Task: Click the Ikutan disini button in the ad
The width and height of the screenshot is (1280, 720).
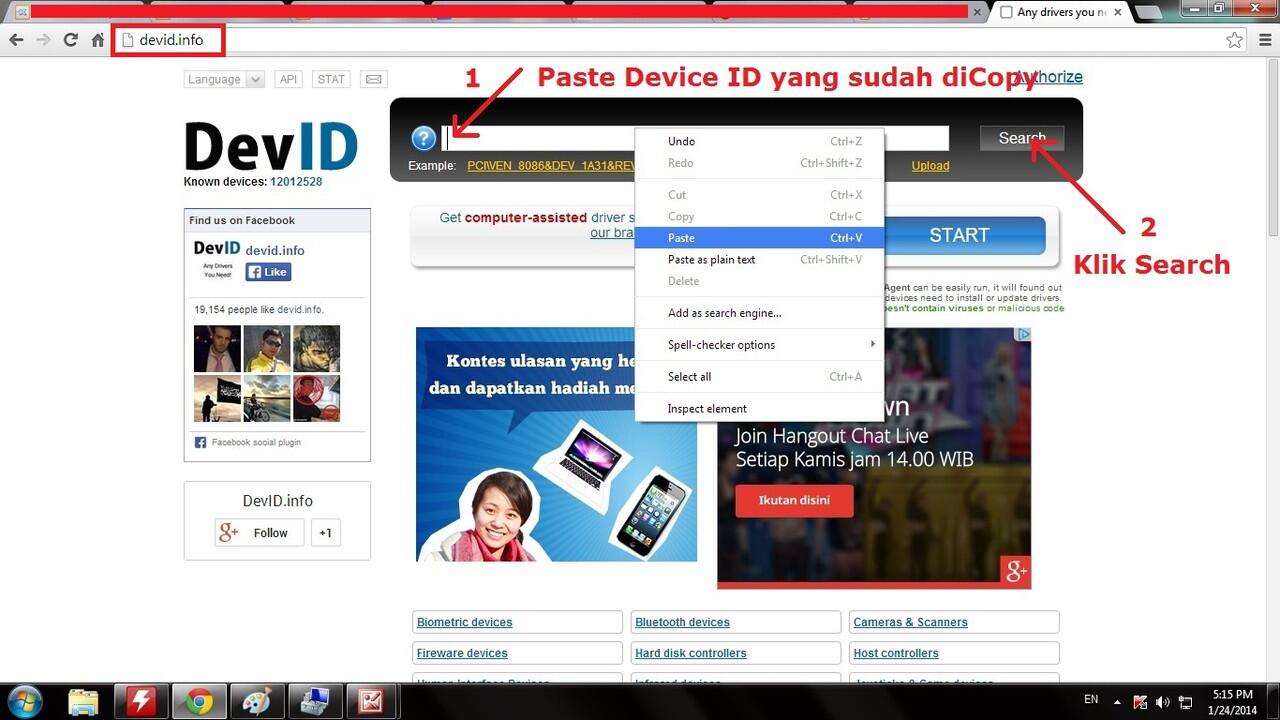Action: click(794, 501)
